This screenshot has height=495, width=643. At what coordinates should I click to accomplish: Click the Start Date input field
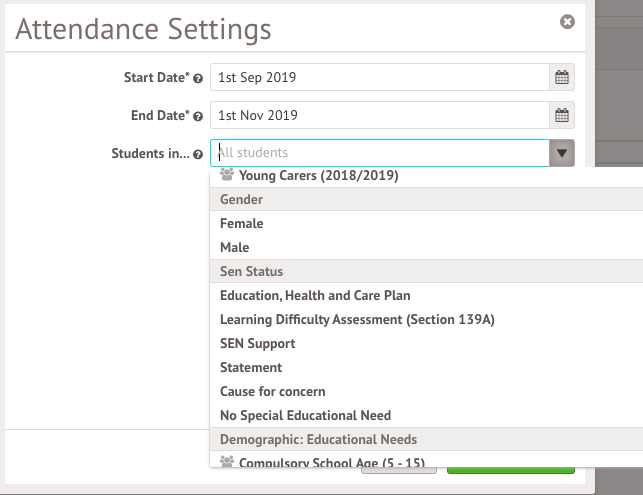[x=380, y=77]
